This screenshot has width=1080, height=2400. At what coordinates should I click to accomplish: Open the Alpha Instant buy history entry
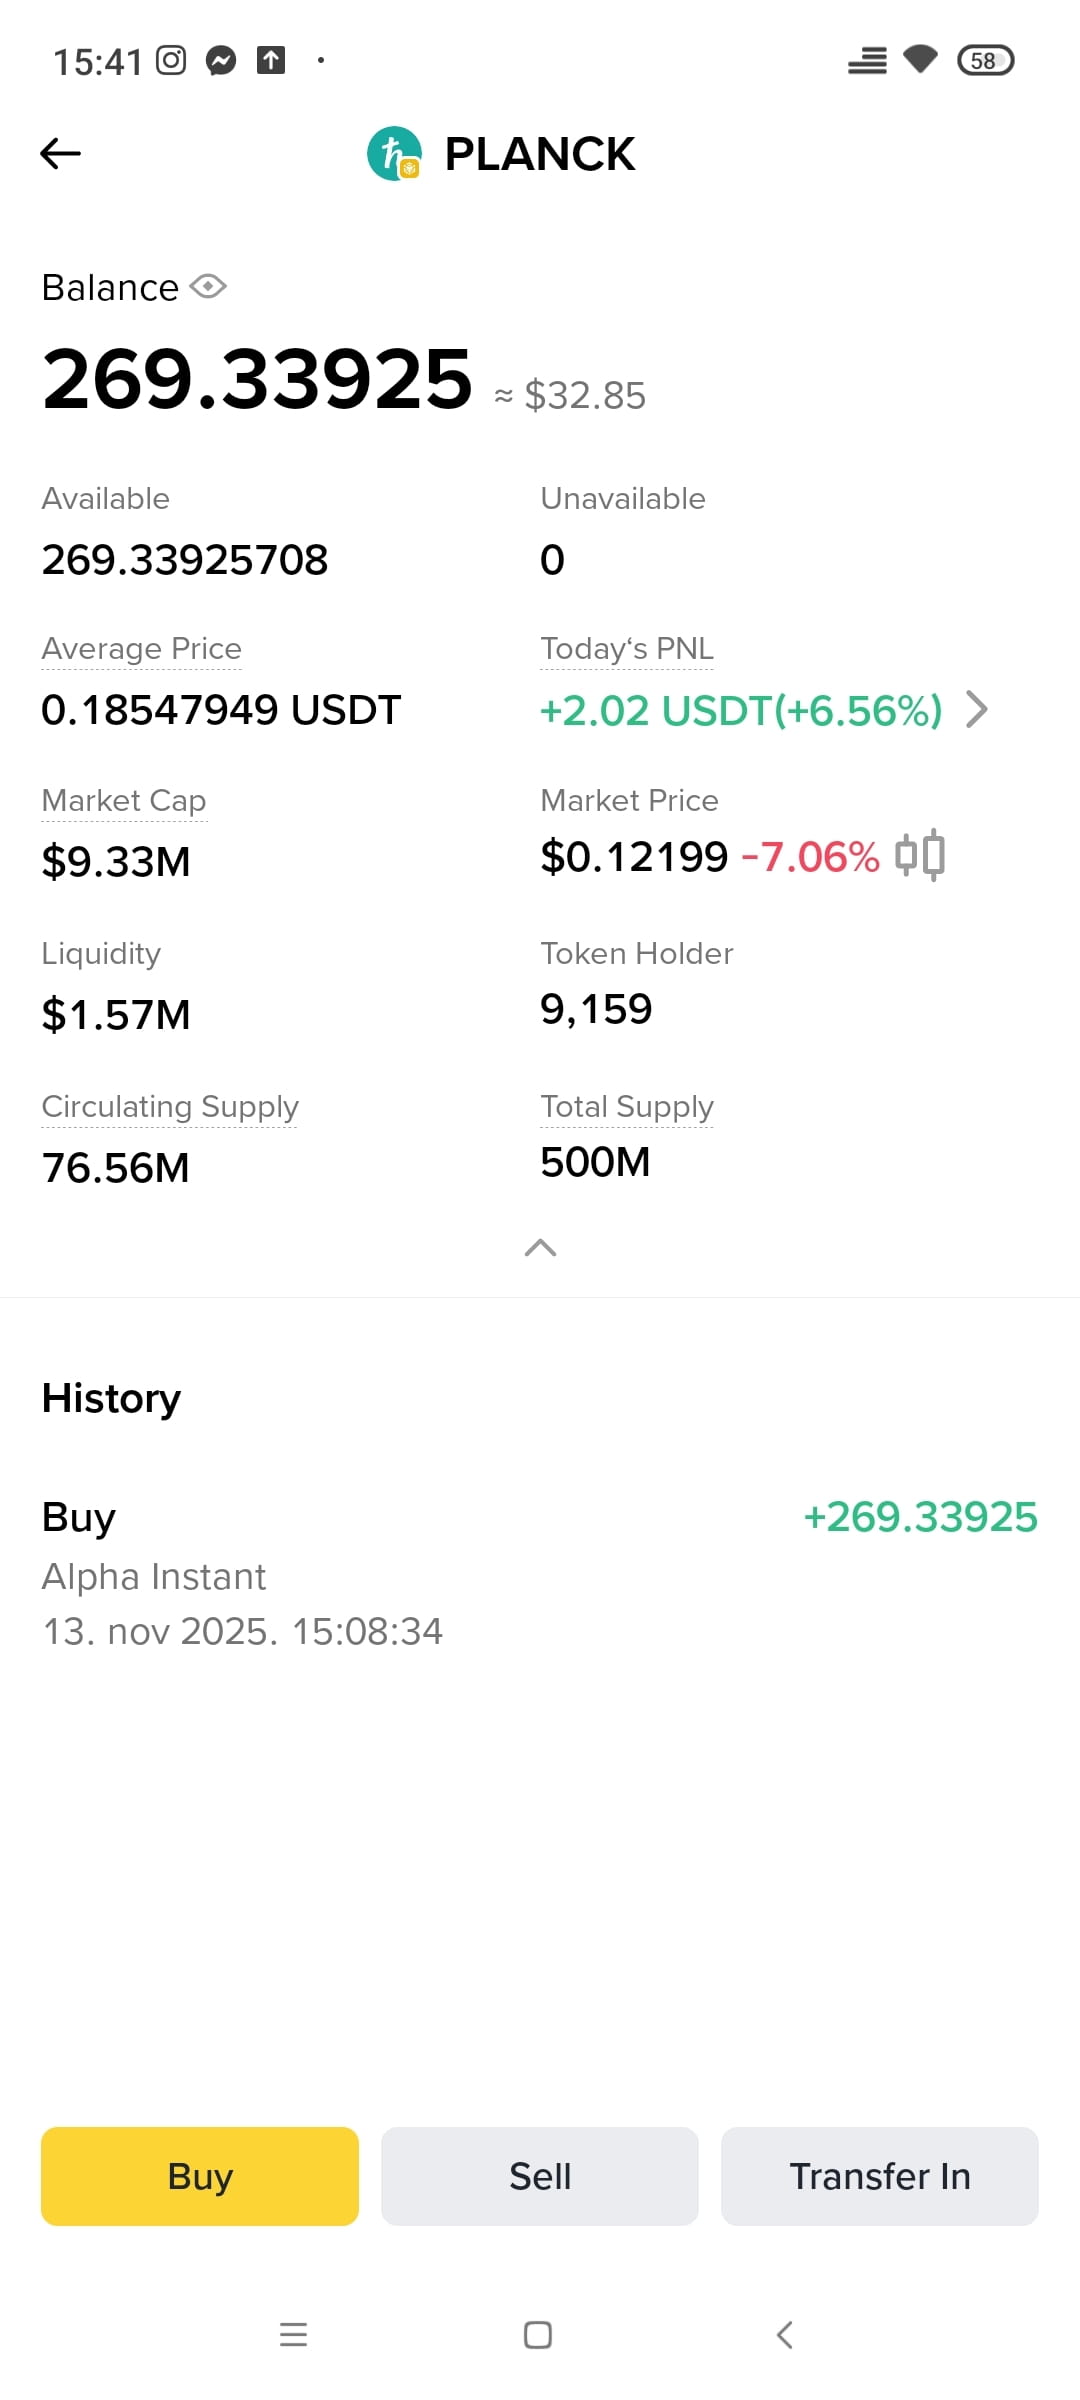tap(540, 1574)
